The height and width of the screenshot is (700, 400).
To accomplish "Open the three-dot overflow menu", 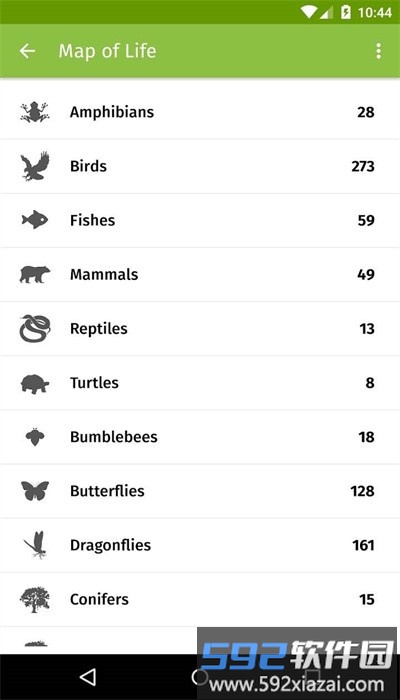I will [x=378, y=51].
